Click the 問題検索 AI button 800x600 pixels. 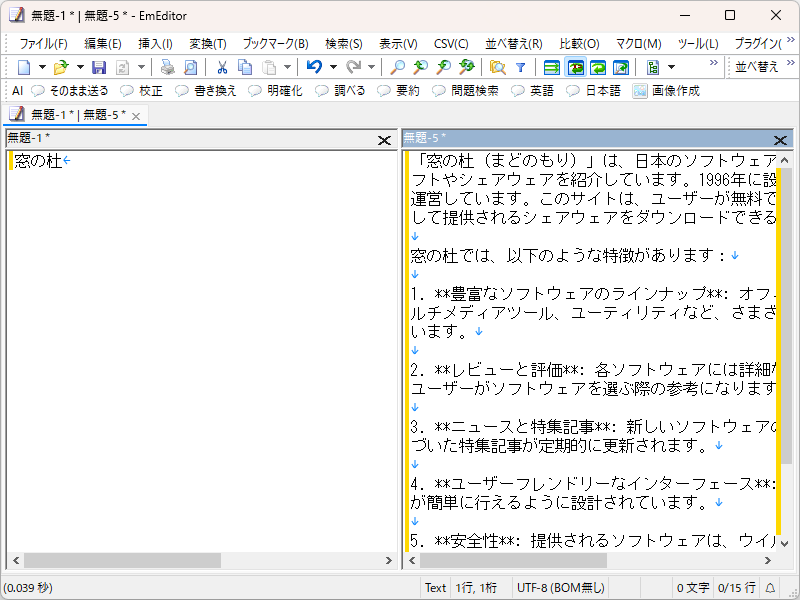(x=466, y=91)
